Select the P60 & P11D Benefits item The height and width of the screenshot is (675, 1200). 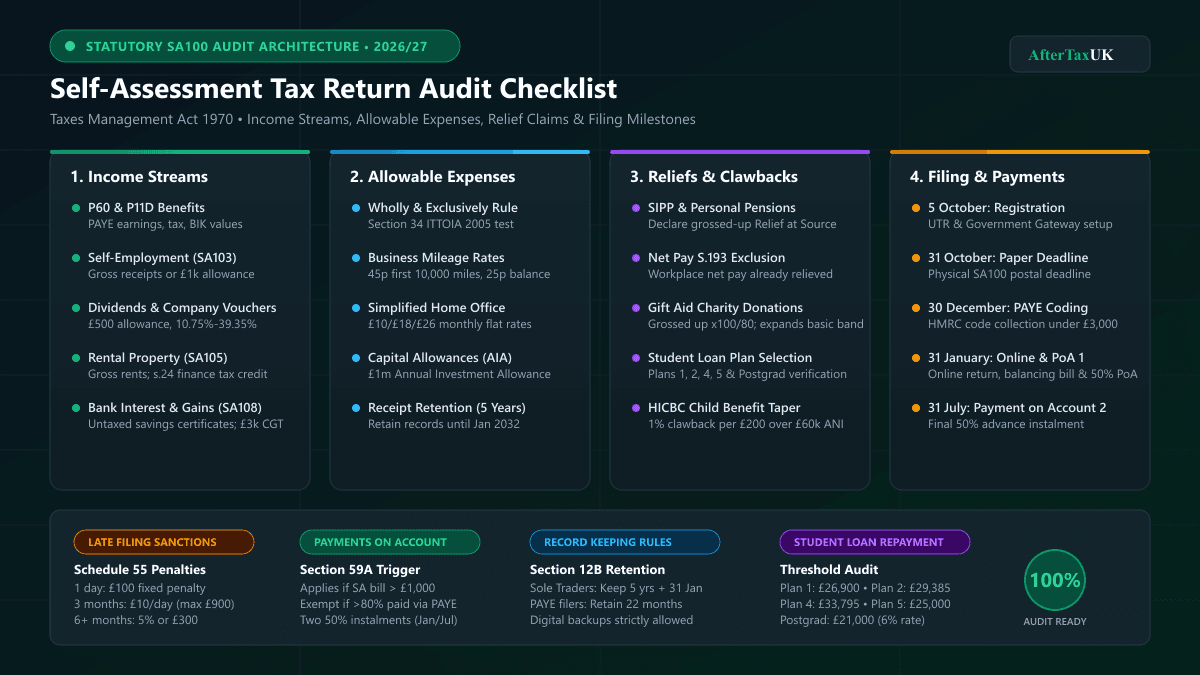click(146, 208)
